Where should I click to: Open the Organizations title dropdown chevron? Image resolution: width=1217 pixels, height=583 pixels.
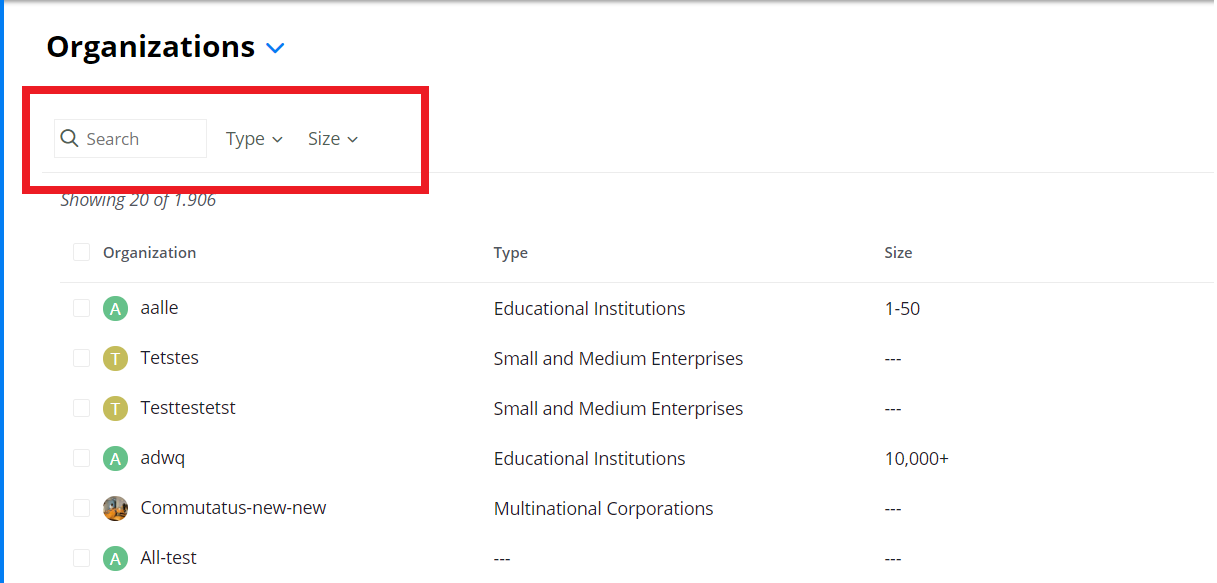click(x=276, y=48)
